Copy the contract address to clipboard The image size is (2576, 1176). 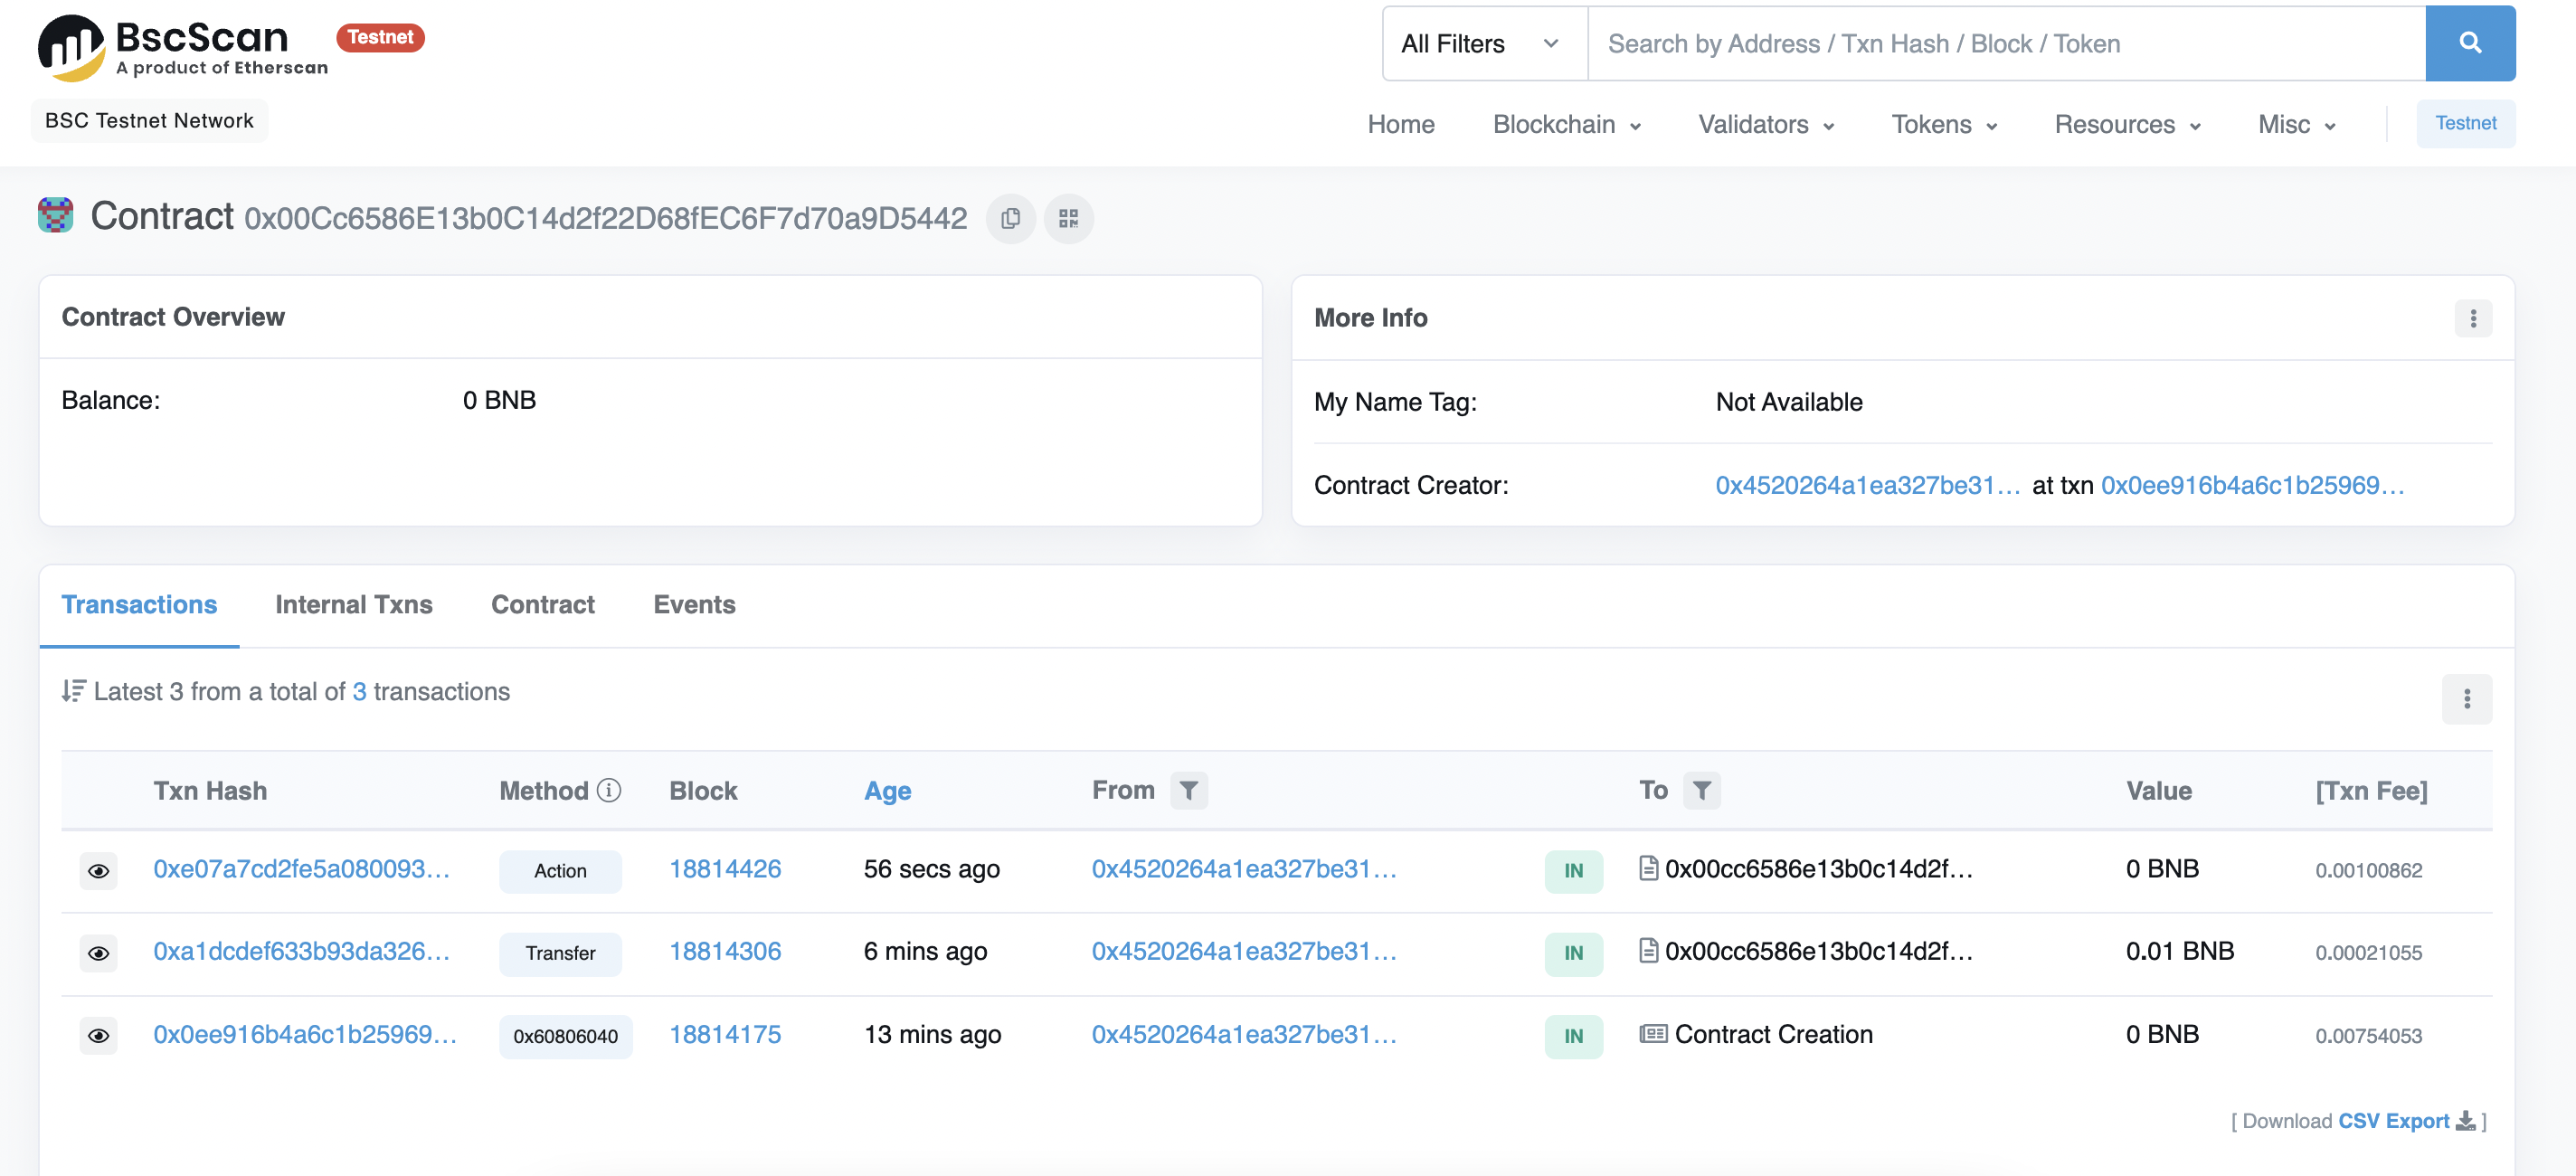tap(1010, 218)
